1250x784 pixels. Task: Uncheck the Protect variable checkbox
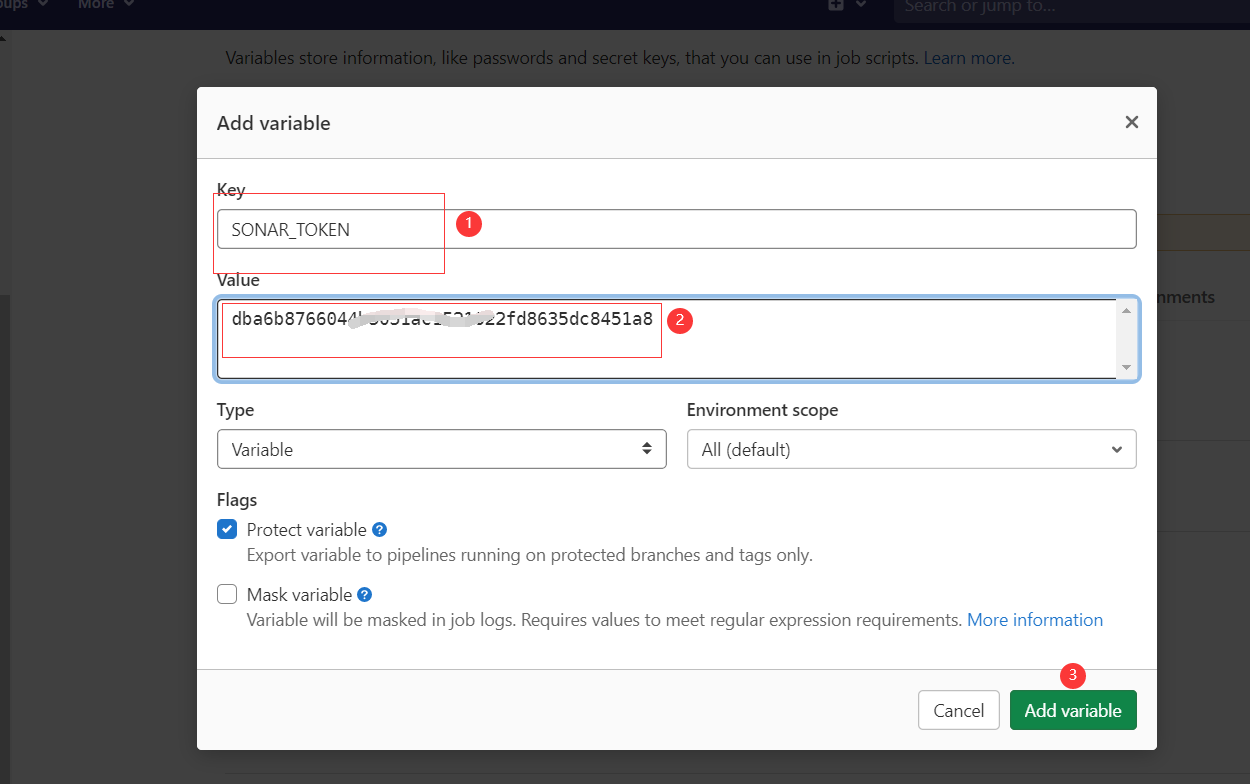[x=227, y=530]
